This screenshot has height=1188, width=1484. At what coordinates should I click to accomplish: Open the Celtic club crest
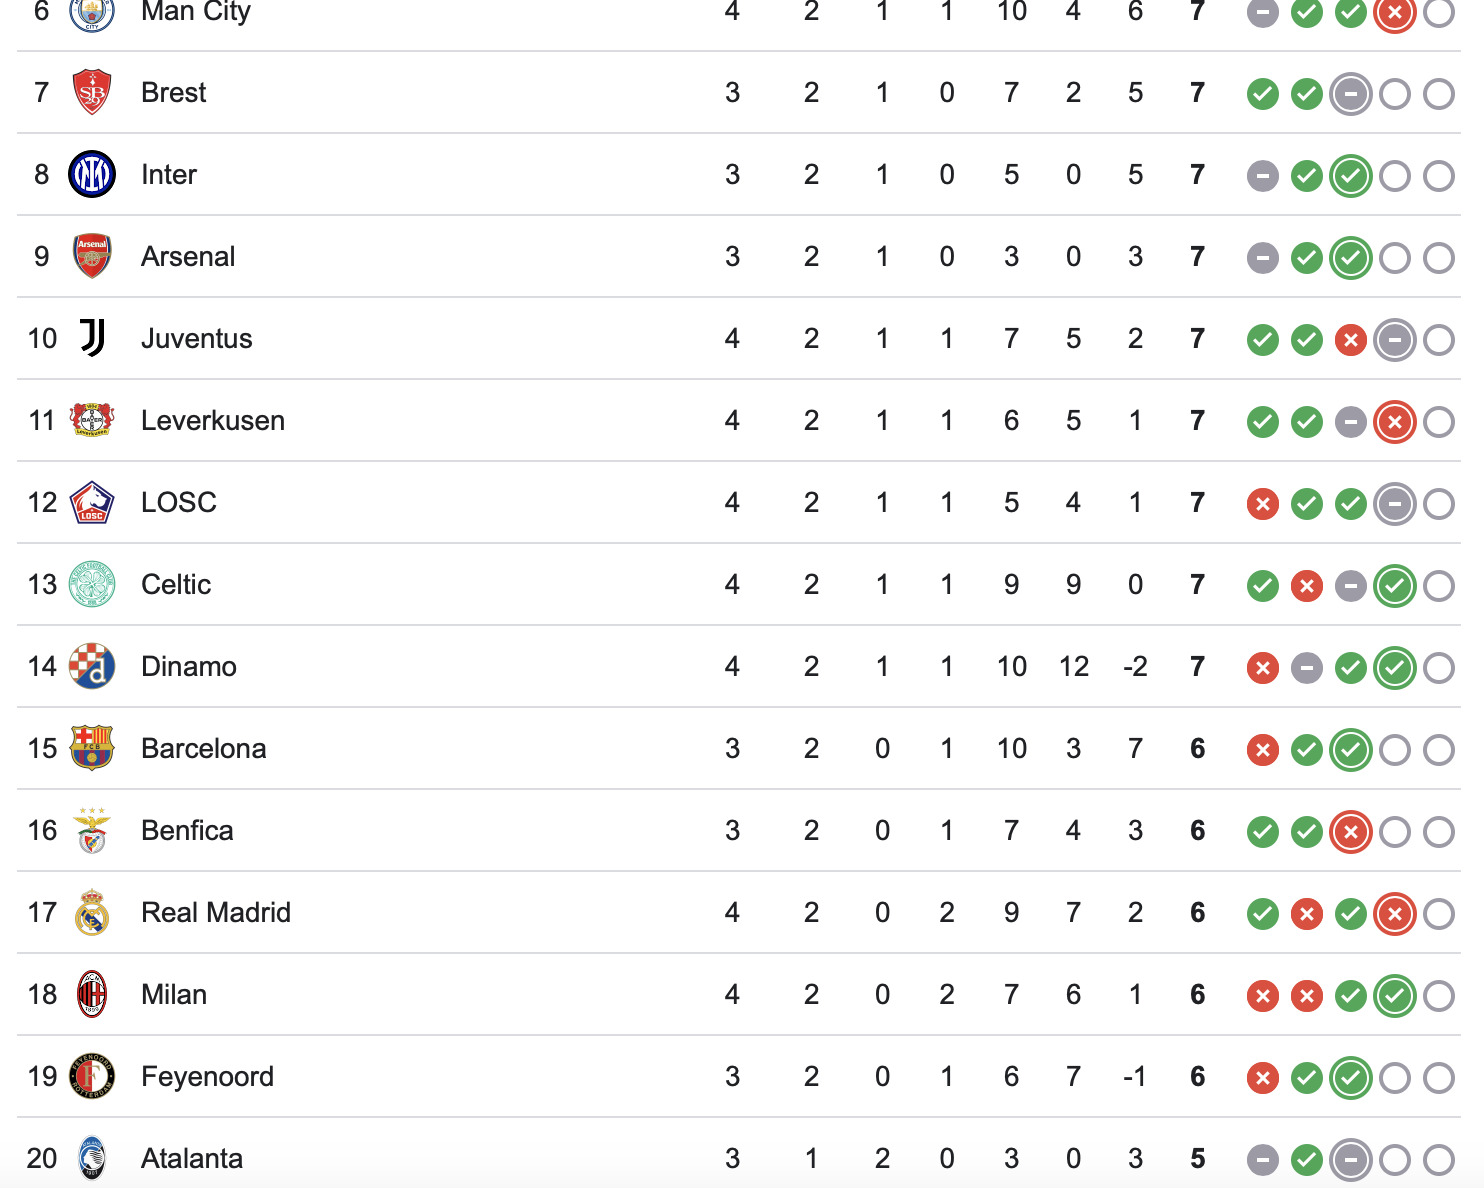point(92,585)
